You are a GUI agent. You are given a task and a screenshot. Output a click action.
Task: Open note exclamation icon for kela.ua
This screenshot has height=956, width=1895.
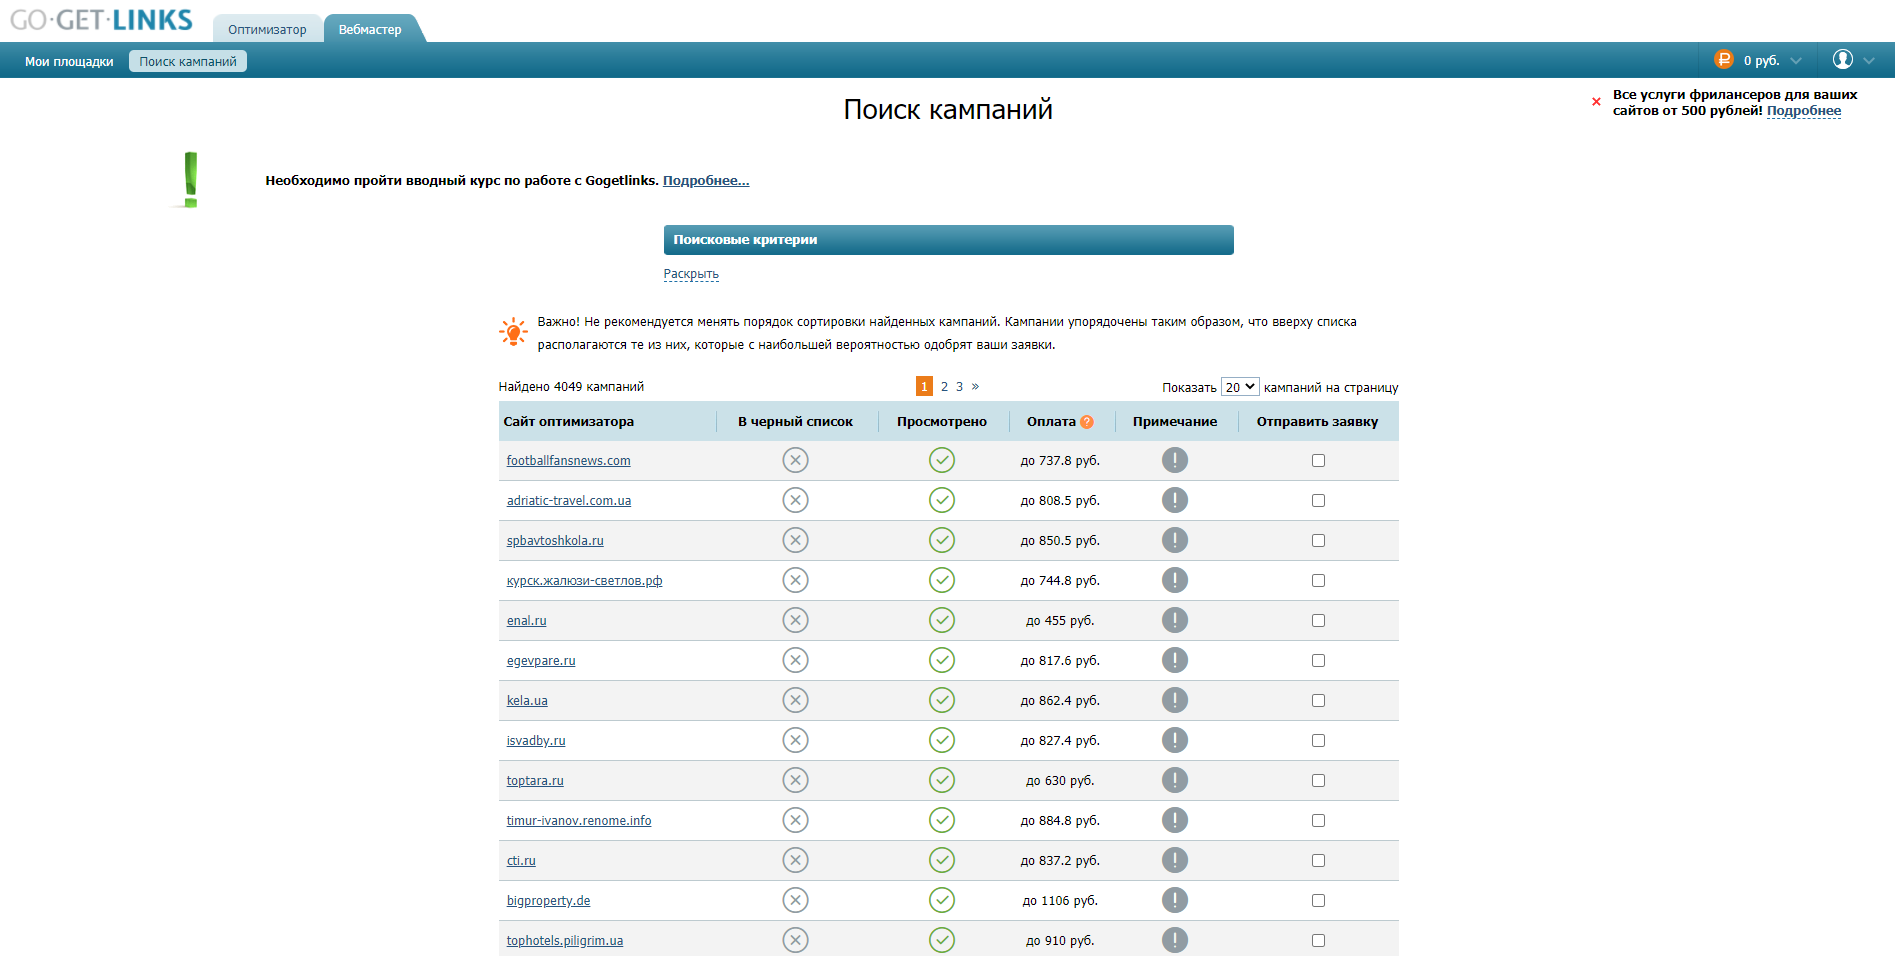(1175, 700)
